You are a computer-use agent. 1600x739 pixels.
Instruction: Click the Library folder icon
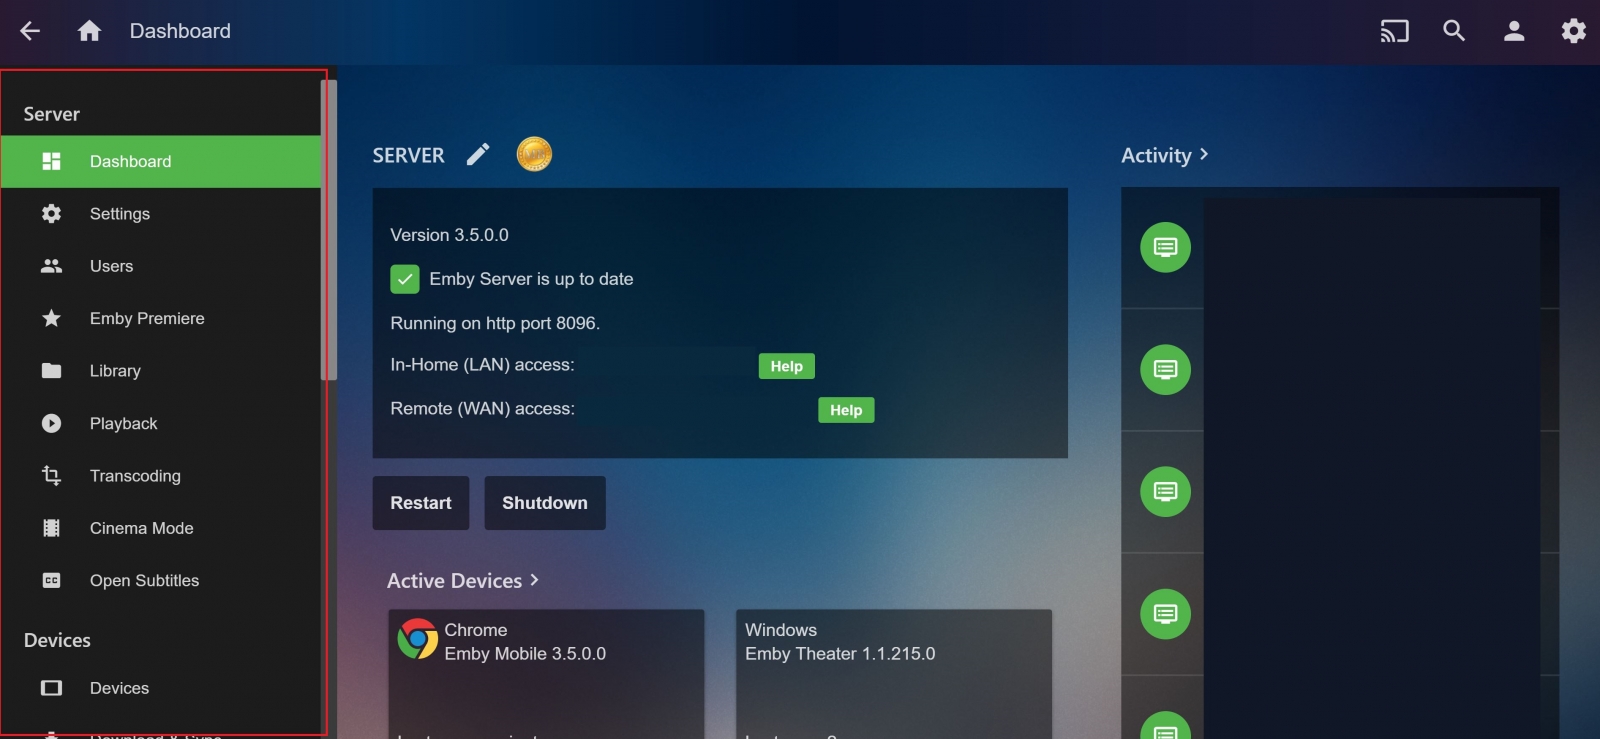(x=51, y=371)
